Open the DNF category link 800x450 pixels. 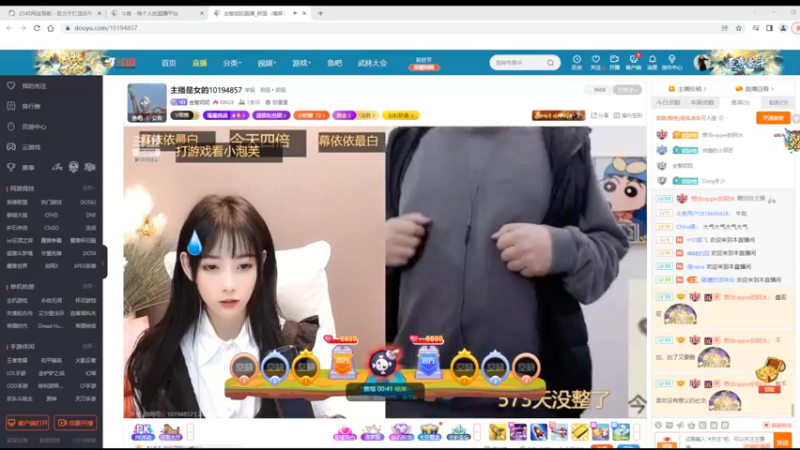tap(91, 215)
